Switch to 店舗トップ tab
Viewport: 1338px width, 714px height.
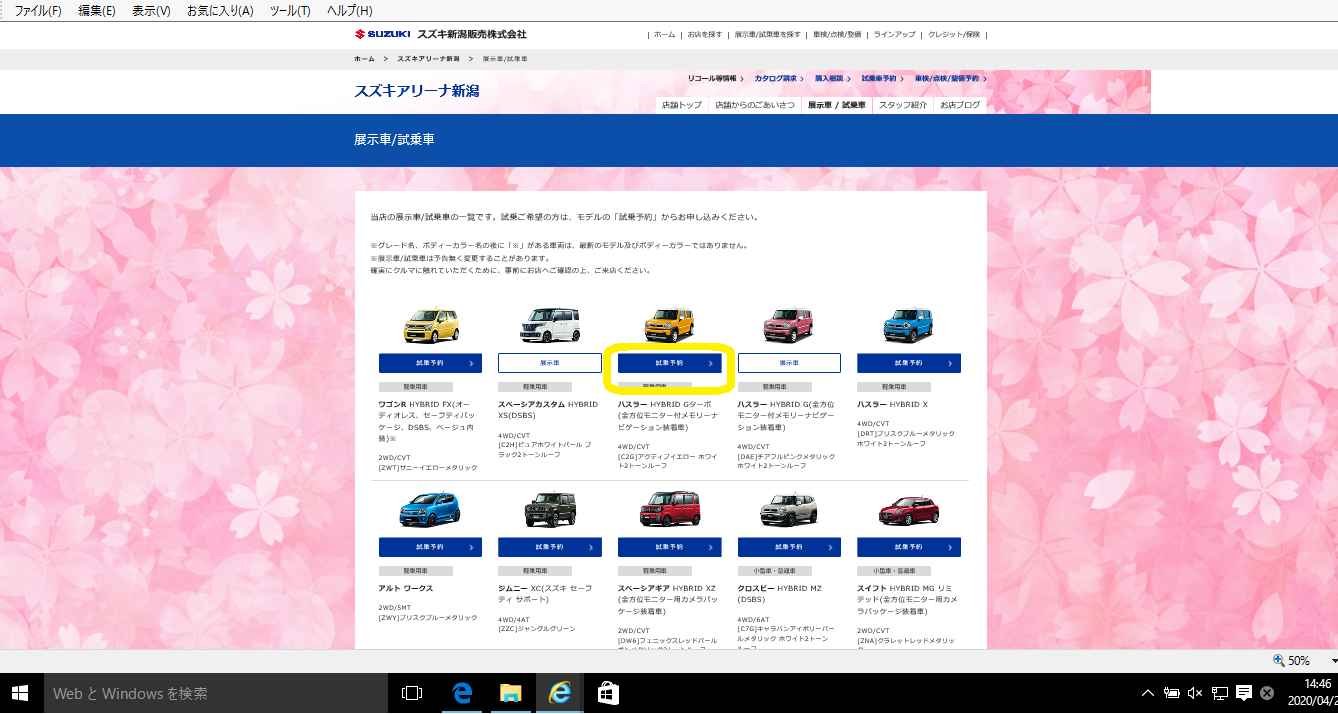[x=682, y=105]
